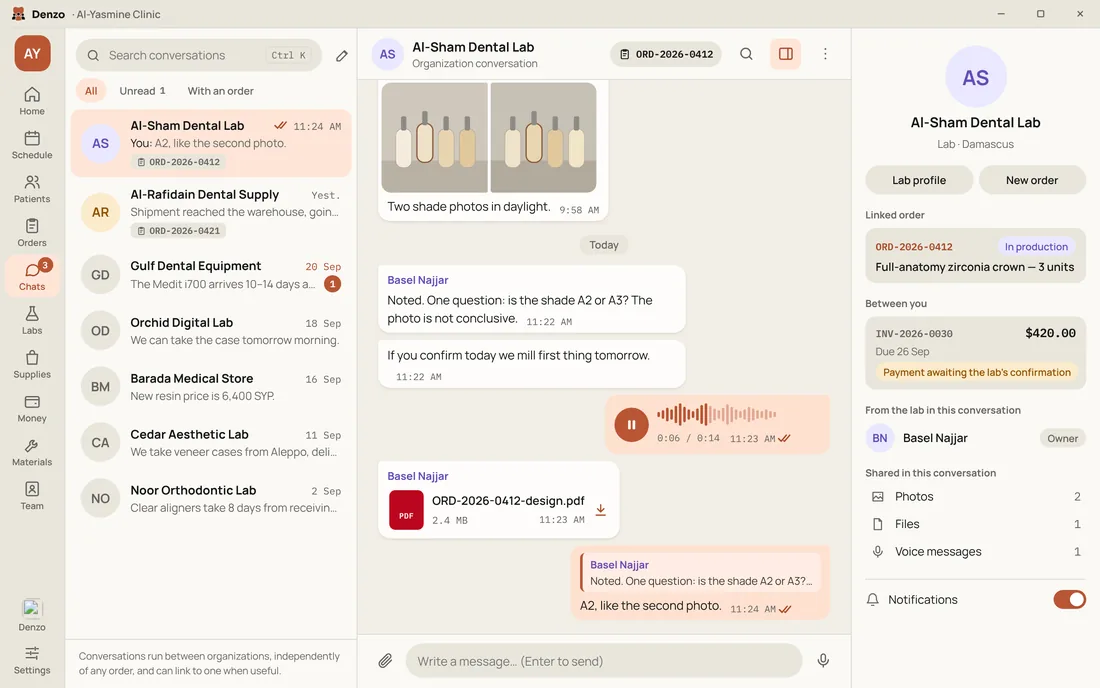Screen dimensions: 1100x688
Task: Open Home in the sidebar
Action: click(x=32, y=101)
